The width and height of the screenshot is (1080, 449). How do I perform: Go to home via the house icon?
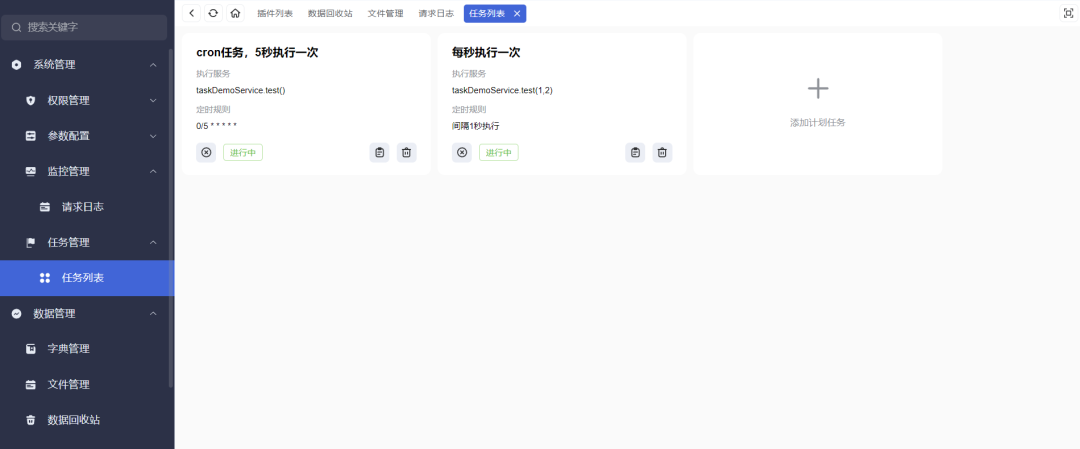236,13
